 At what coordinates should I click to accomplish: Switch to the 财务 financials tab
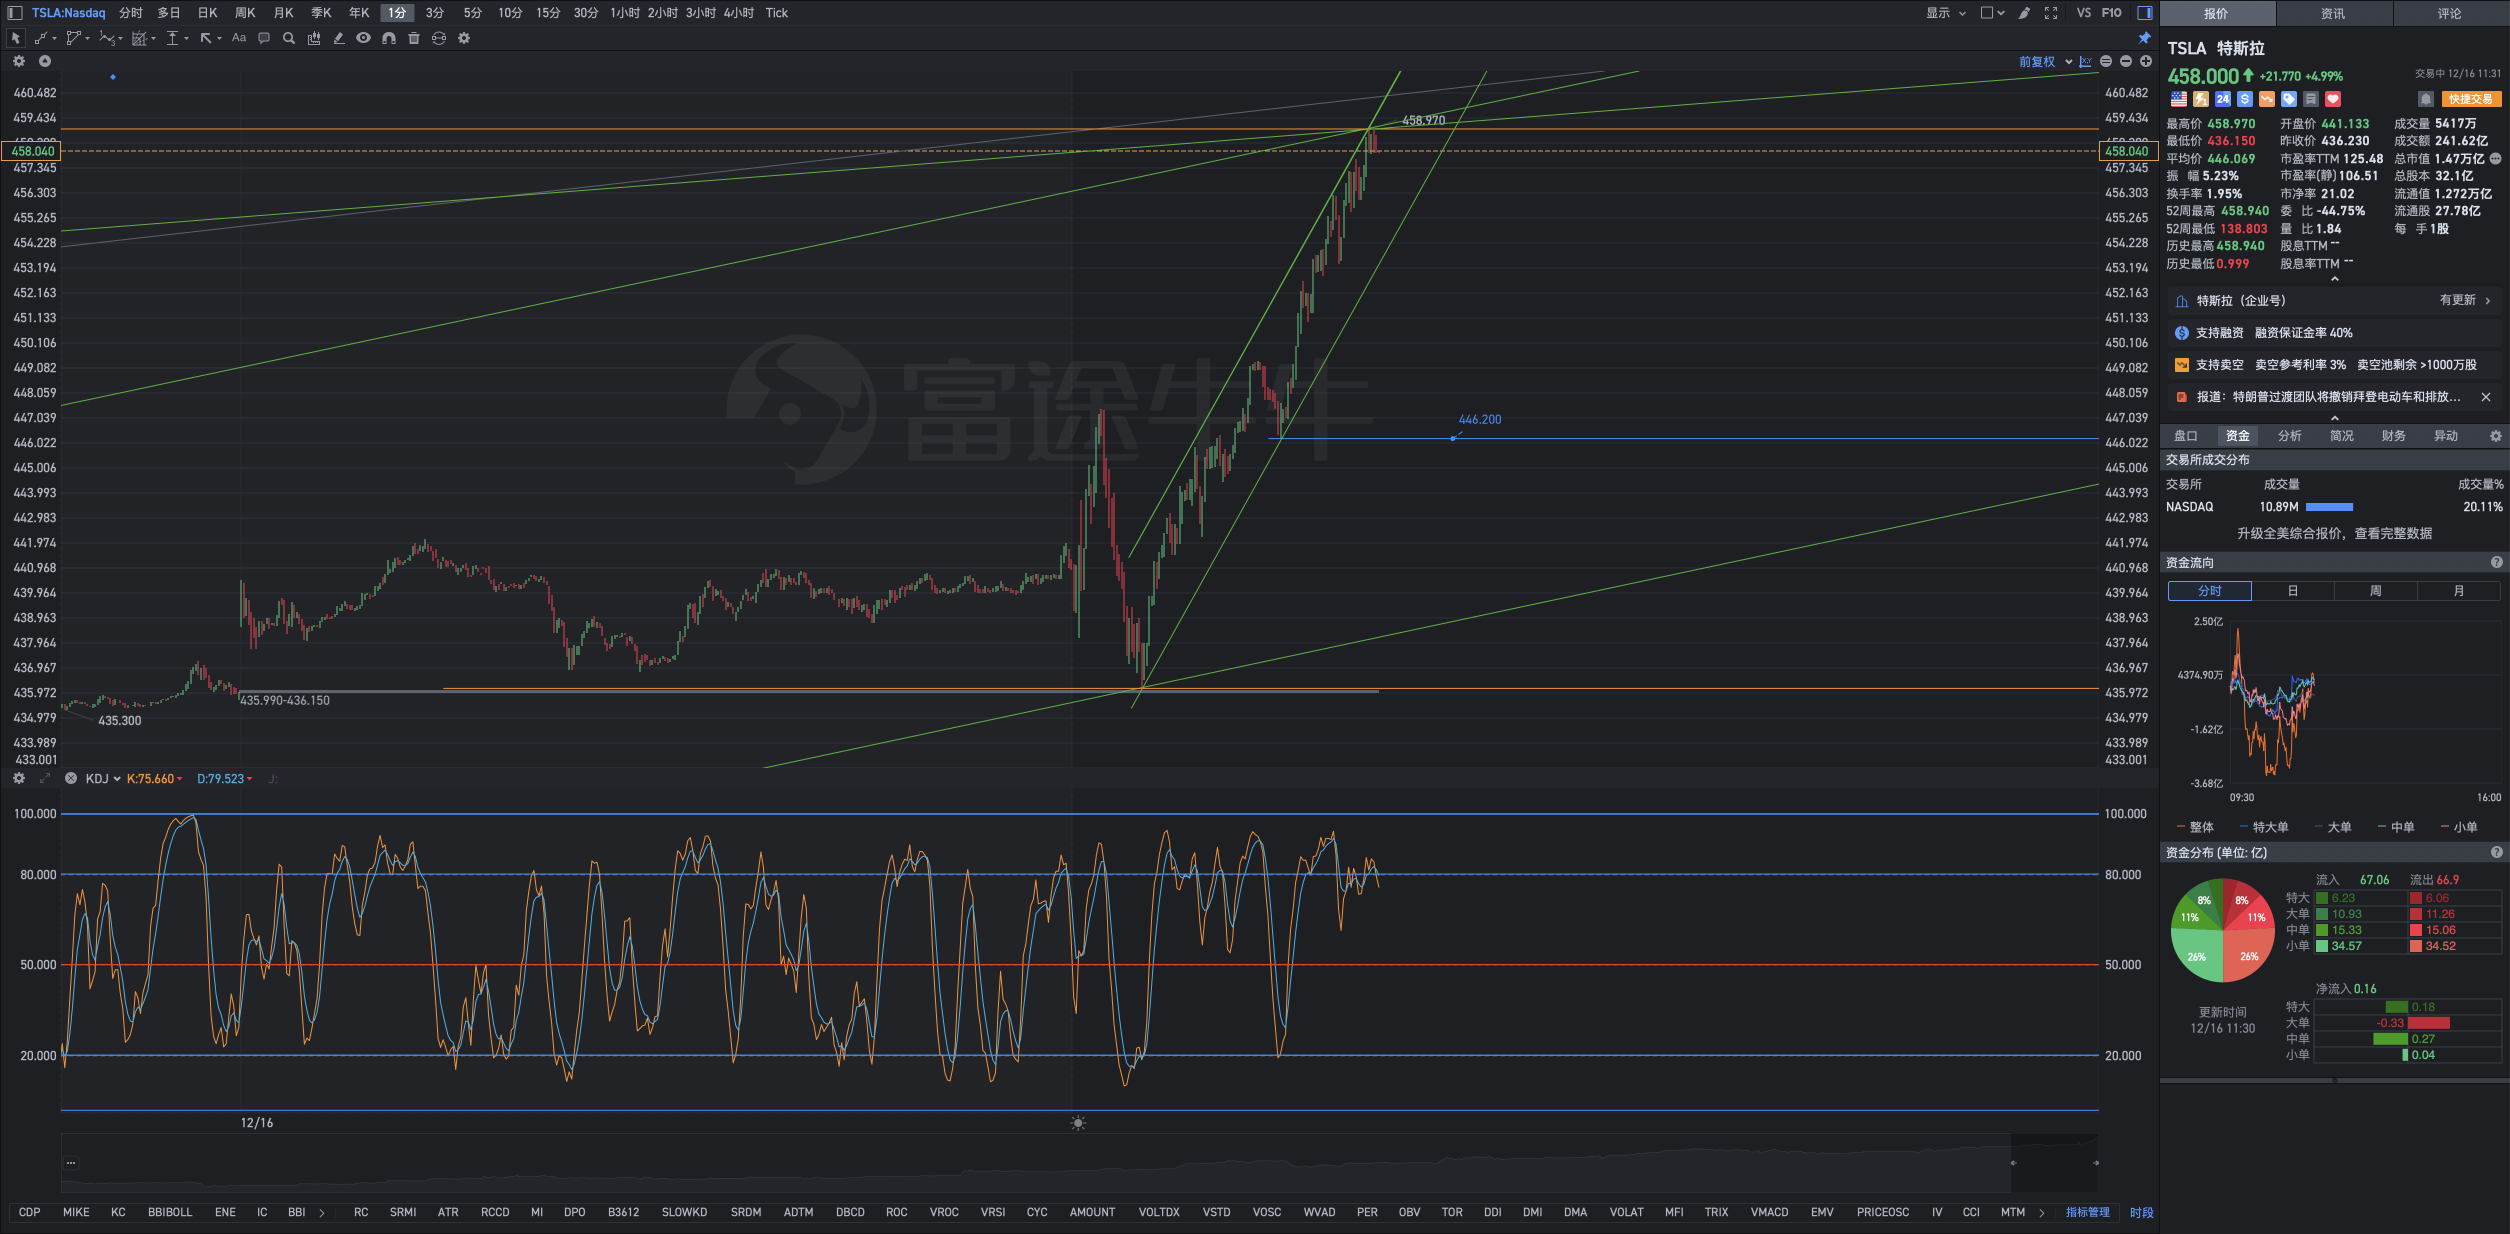[2394, 436]
